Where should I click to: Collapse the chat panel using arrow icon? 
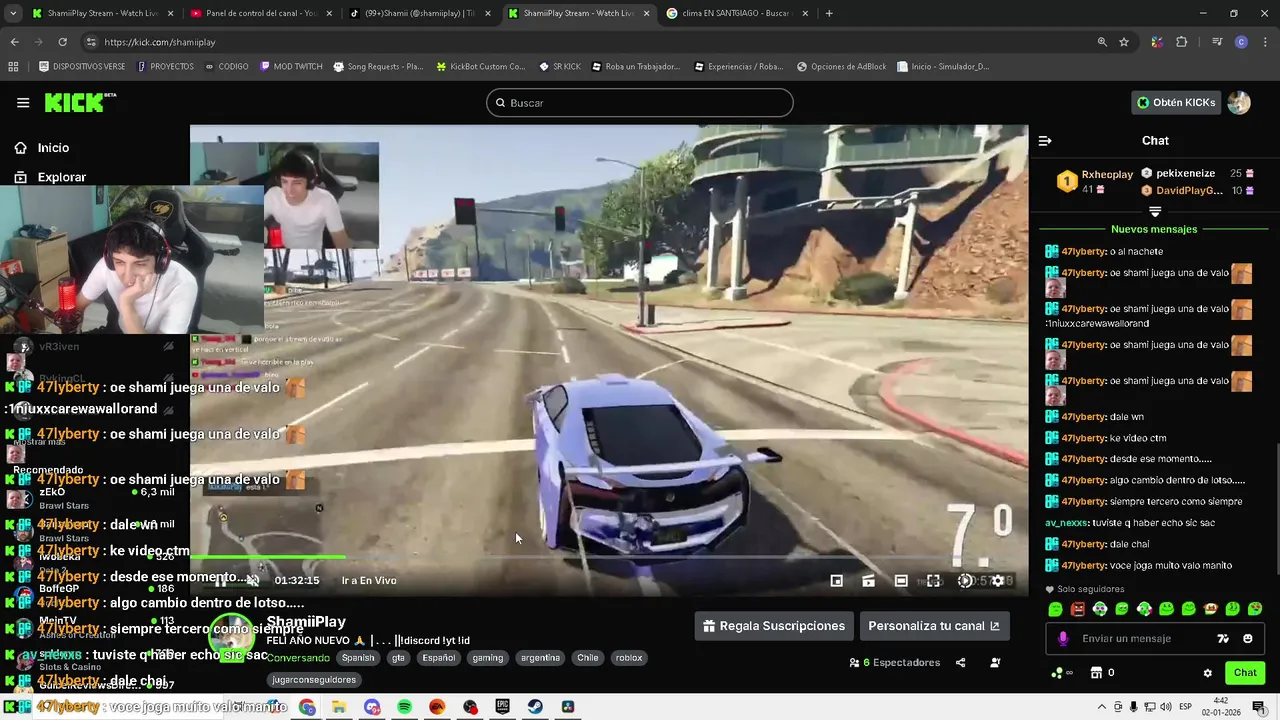(1045, 141)
